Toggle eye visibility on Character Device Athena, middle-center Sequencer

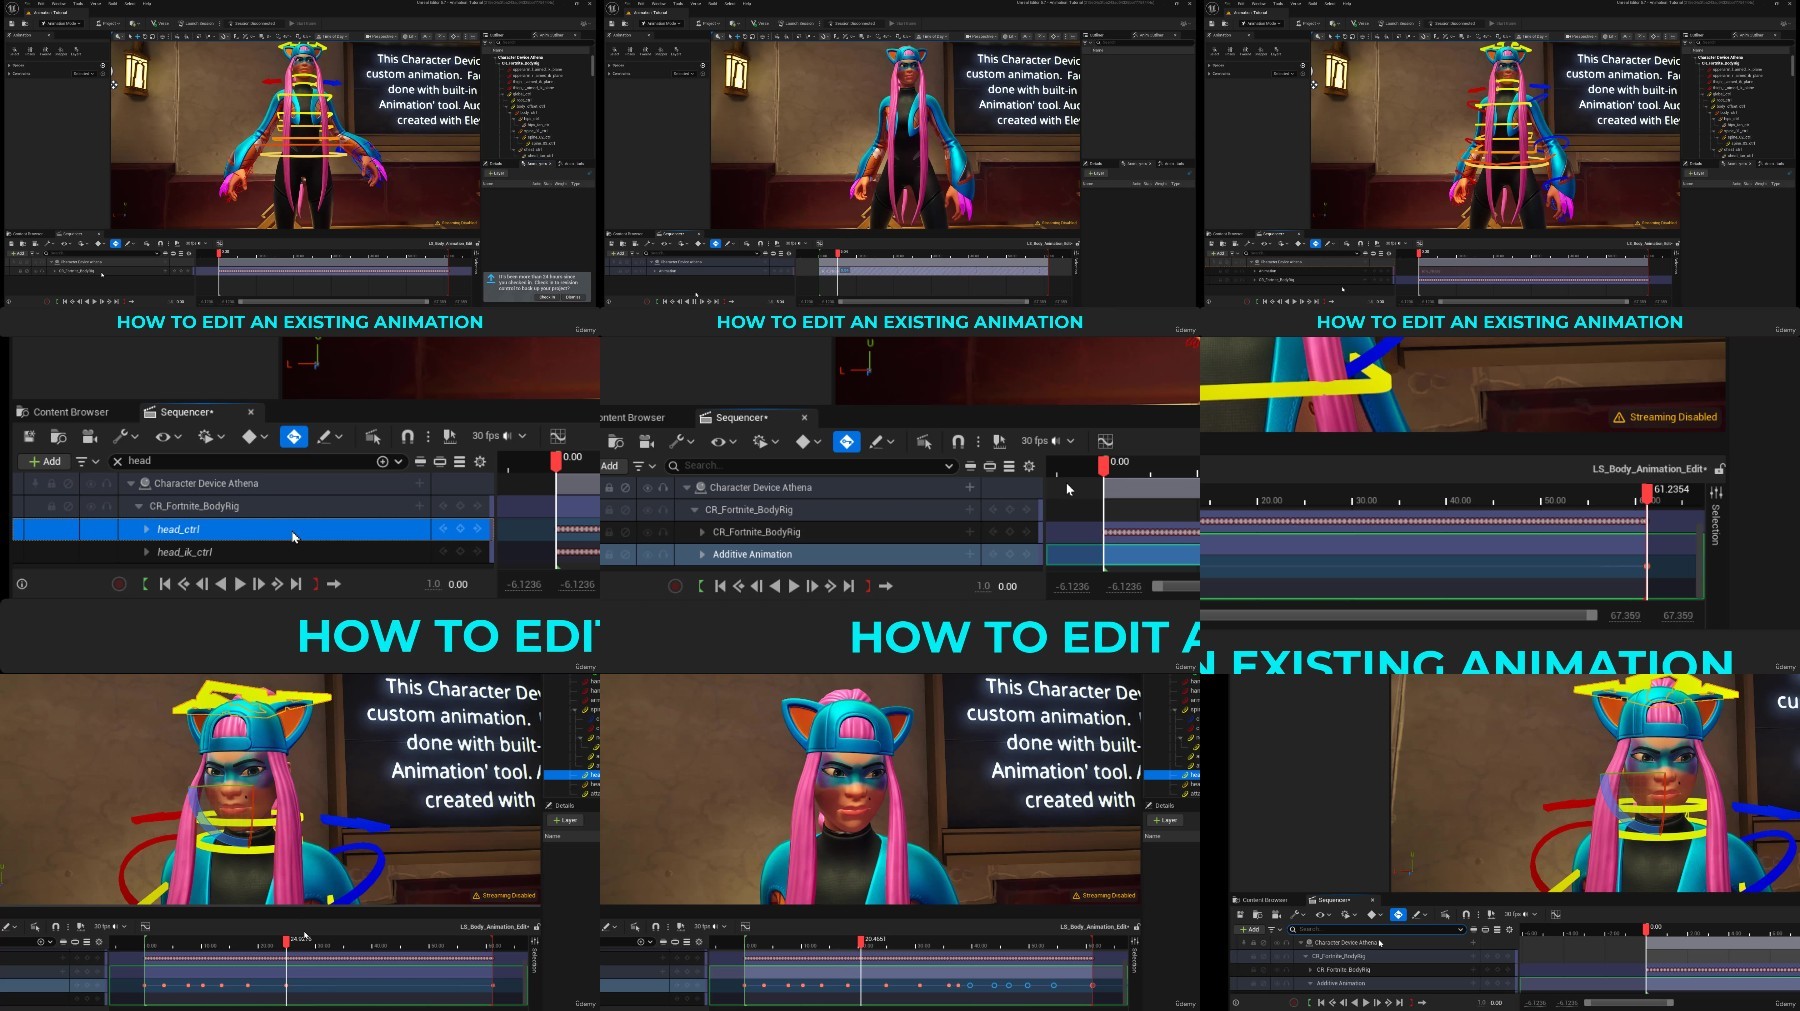[646, 488]
